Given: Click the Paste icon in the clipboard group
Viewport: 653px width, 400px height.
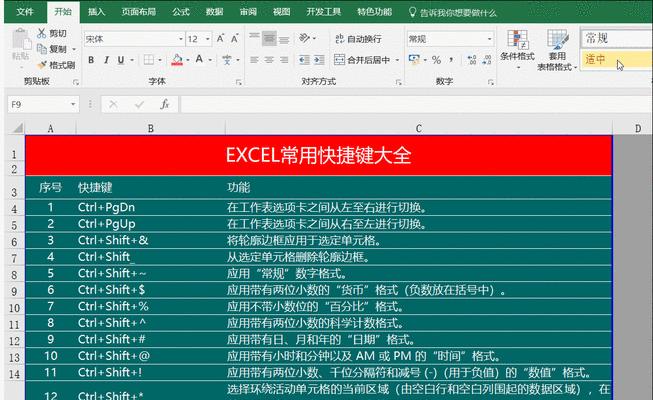Looking at the screenshot, I should point(20,40).
